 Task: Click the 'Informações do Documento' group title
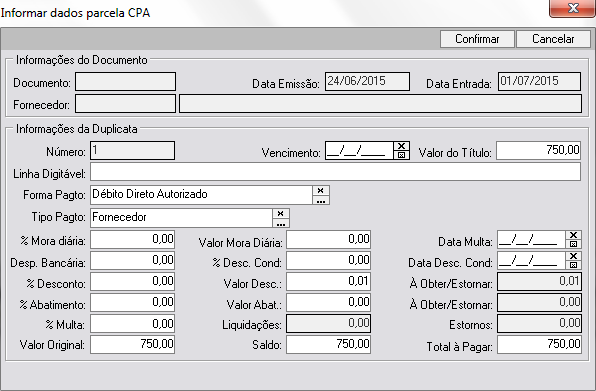click(x=81, y=60)
